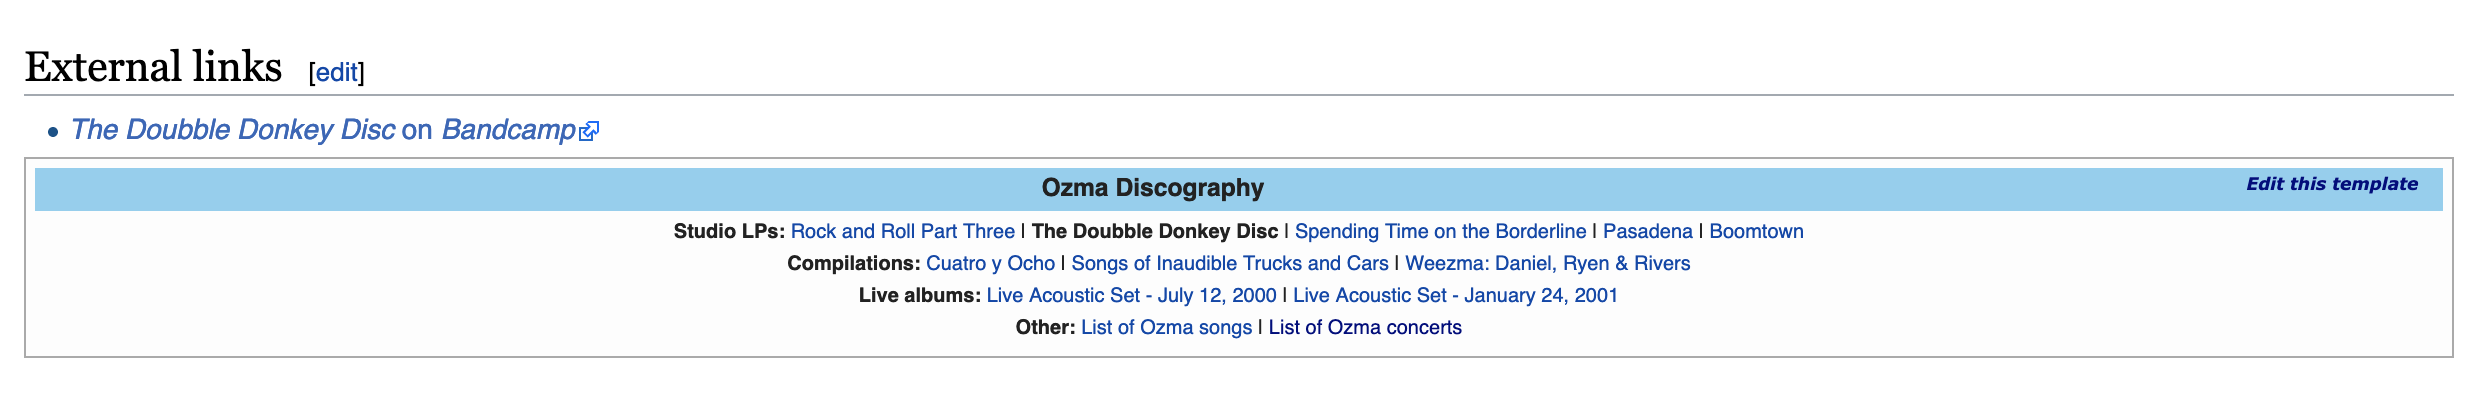The height and width of the screenshot is (418, 2476).
Task: Open the Bandcamp link
Action: coord(508,130)
